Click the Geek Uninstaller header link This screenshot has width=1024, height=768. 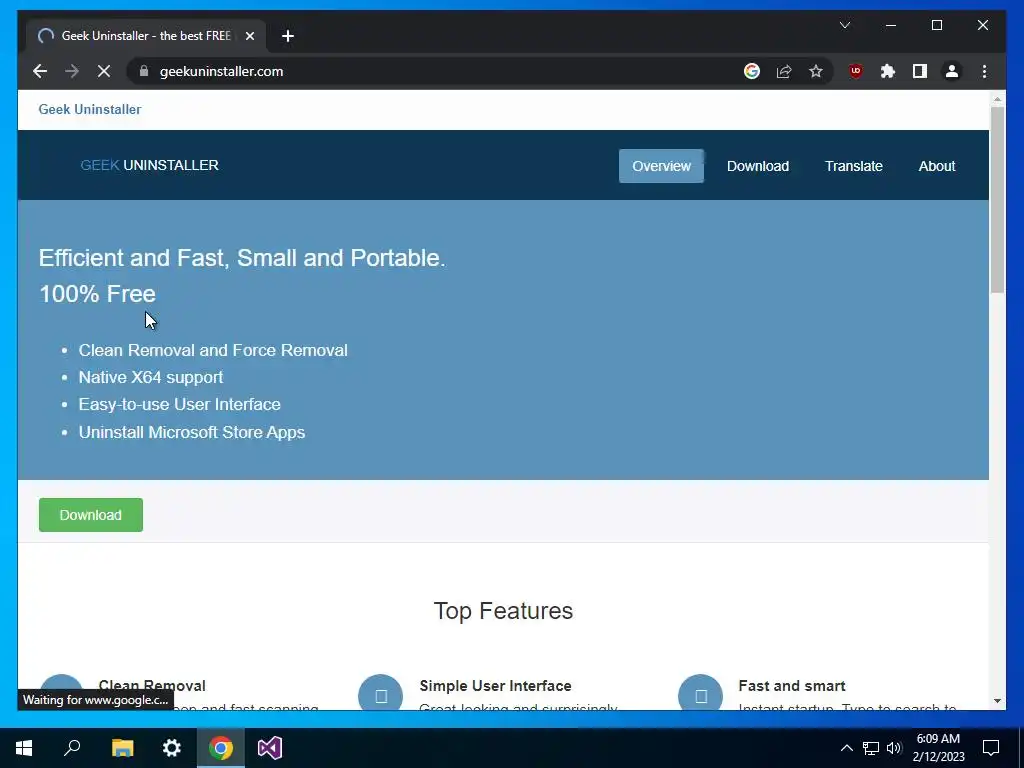pos(89,109)
